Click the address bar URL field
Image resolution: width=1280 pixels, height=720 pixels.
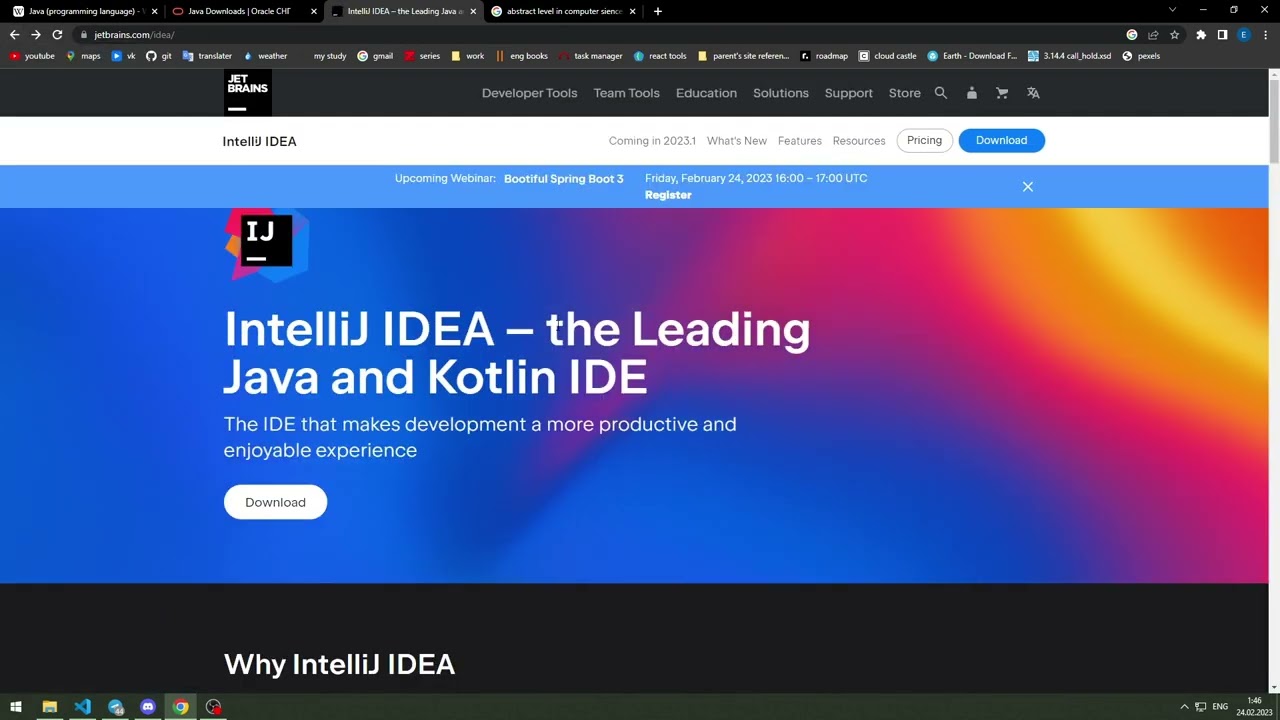(600, 35)
